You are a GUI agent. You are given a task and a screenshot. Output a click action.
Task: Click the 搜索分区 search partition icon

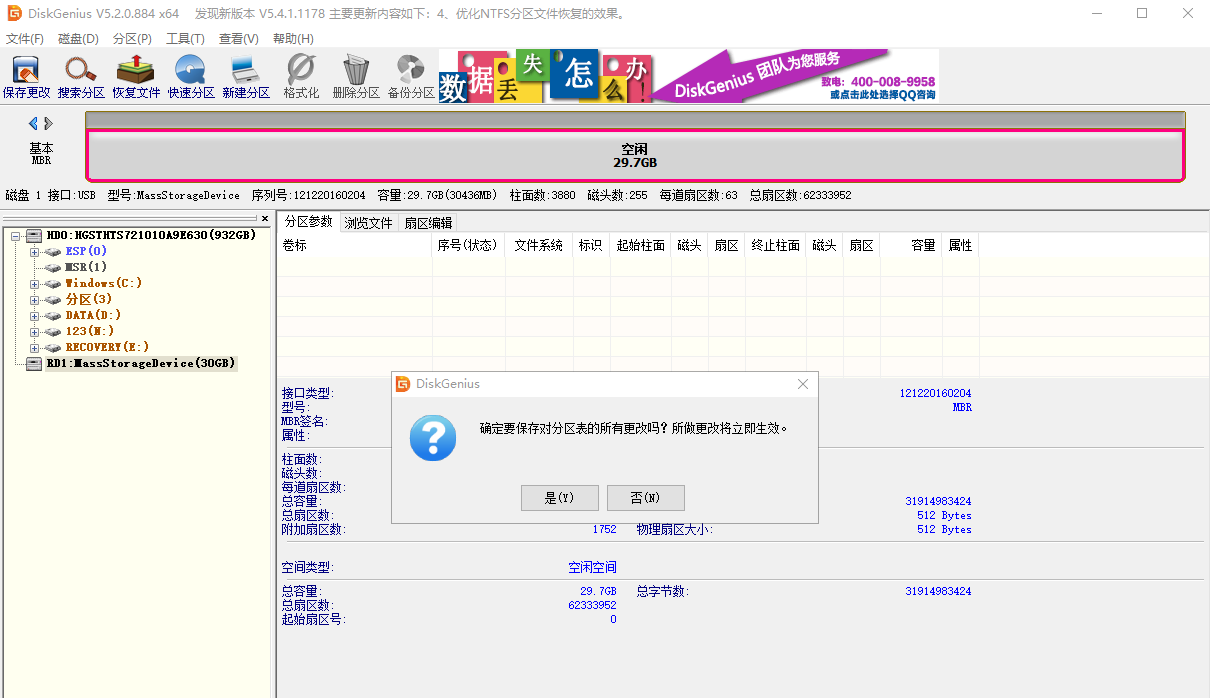81,77
